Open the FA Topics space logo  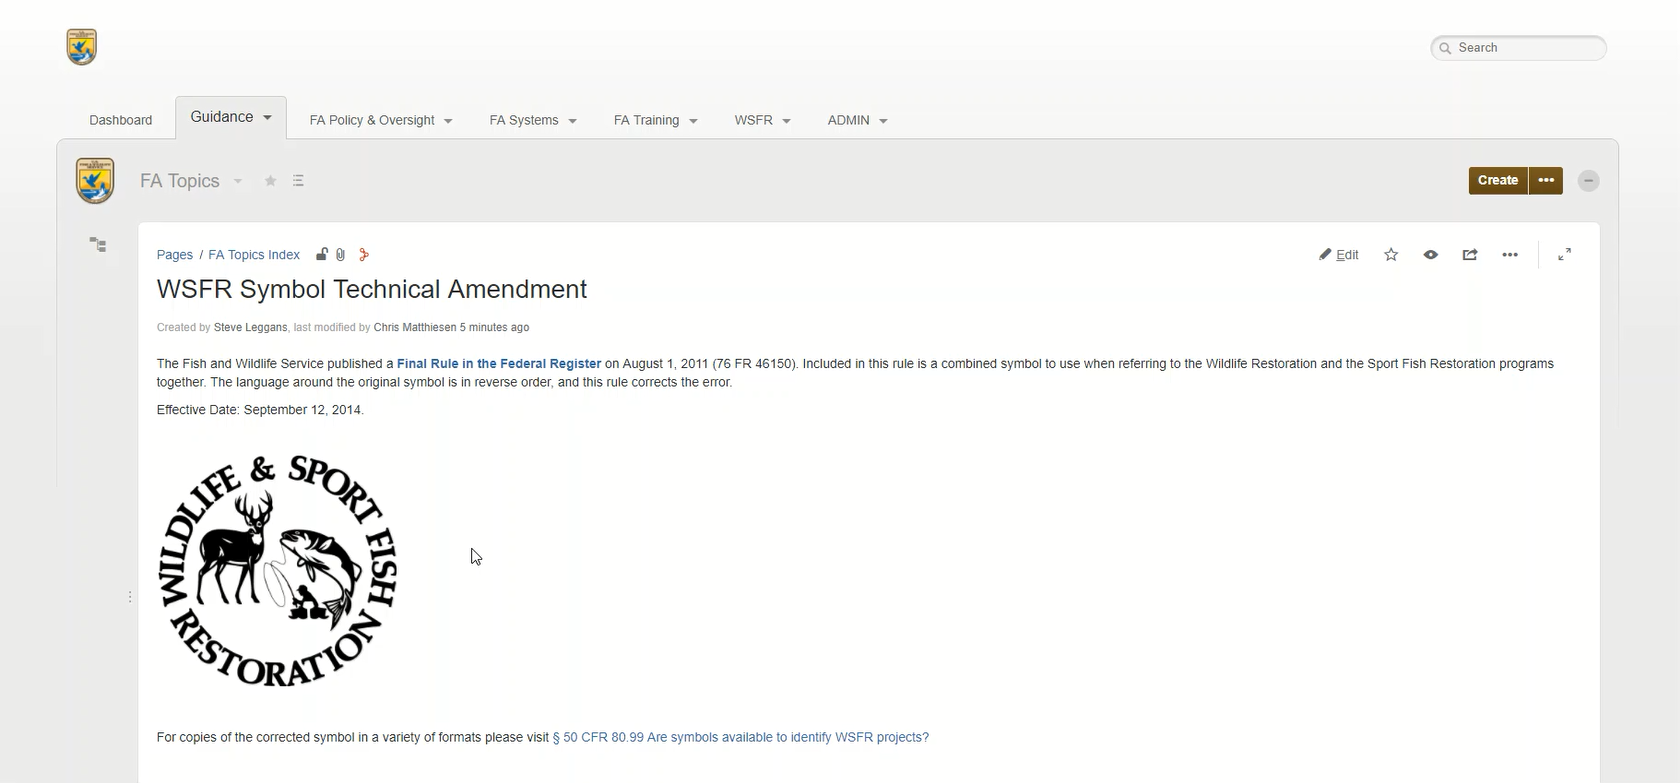pyautogui.click(x=95, y=181)
